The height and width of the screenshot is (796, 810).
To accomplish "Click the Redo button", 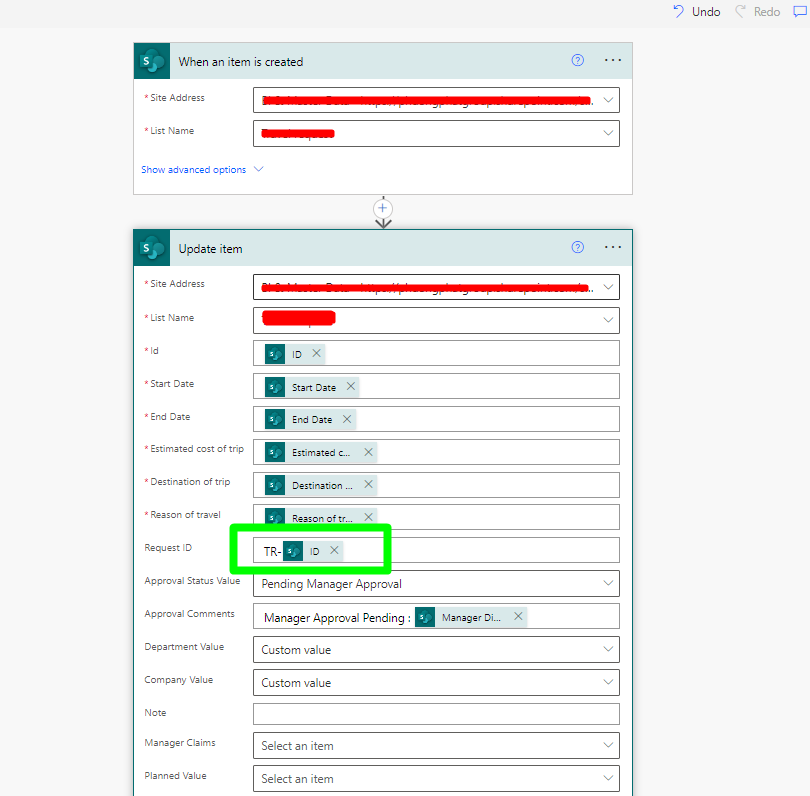I will tap(757, 11).
